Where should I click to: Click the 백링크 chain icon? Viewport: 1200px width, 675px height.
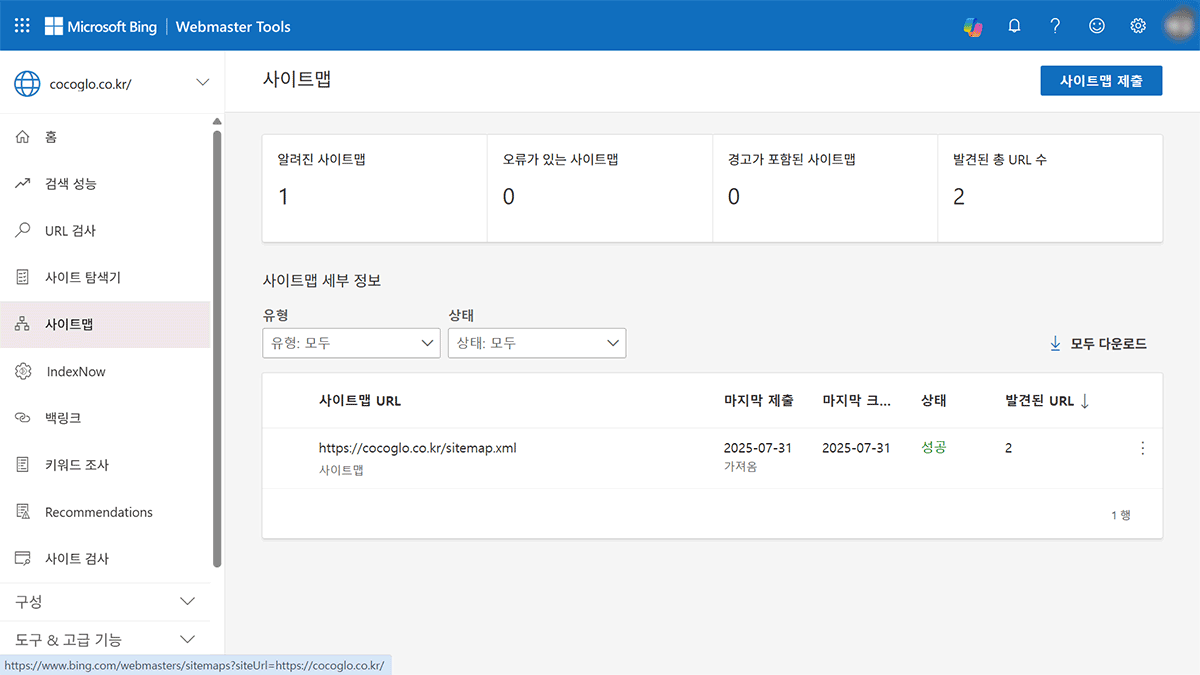click(x=23, y=418)
